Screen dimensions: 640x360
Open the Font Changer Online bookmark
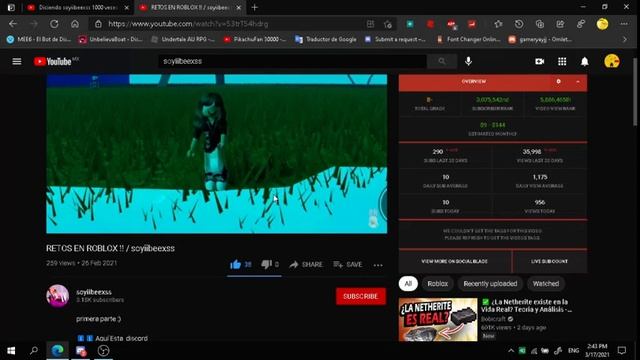[x=468, y=39]
